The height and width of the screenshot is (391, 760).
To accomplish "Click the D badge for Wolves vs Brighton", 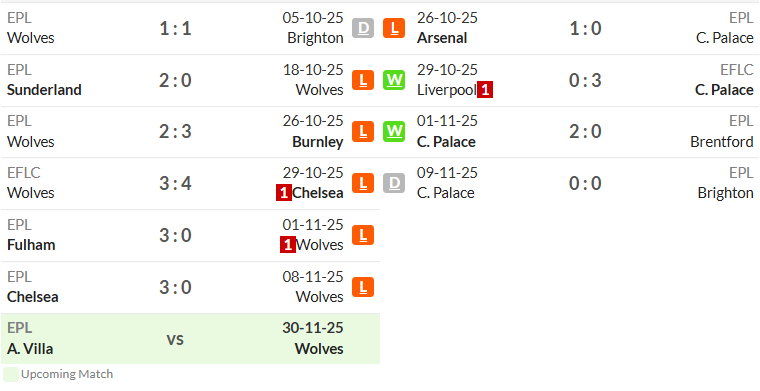I will [363, 28].
